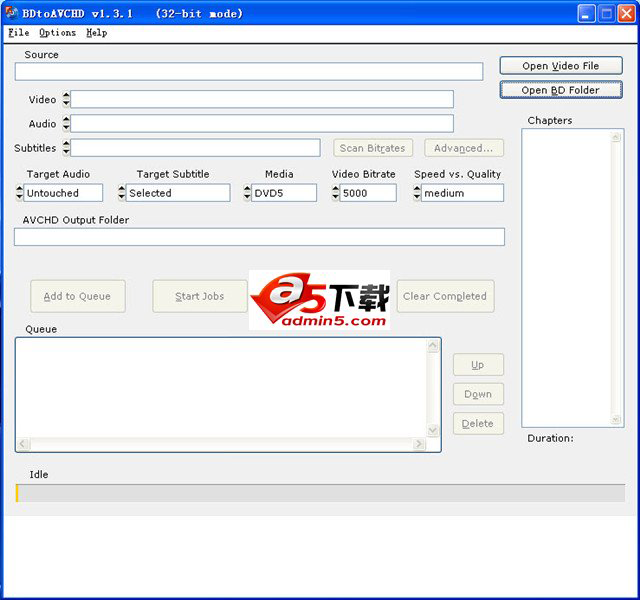
Task: Click the Video stream field
Action: [x=262, y=99]
